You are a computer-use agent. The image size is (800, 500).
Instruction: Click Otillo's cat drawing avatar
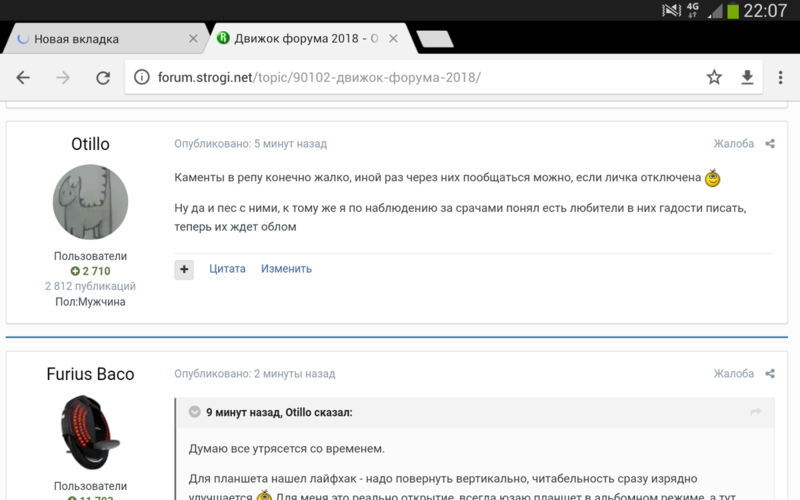(90, 202)
